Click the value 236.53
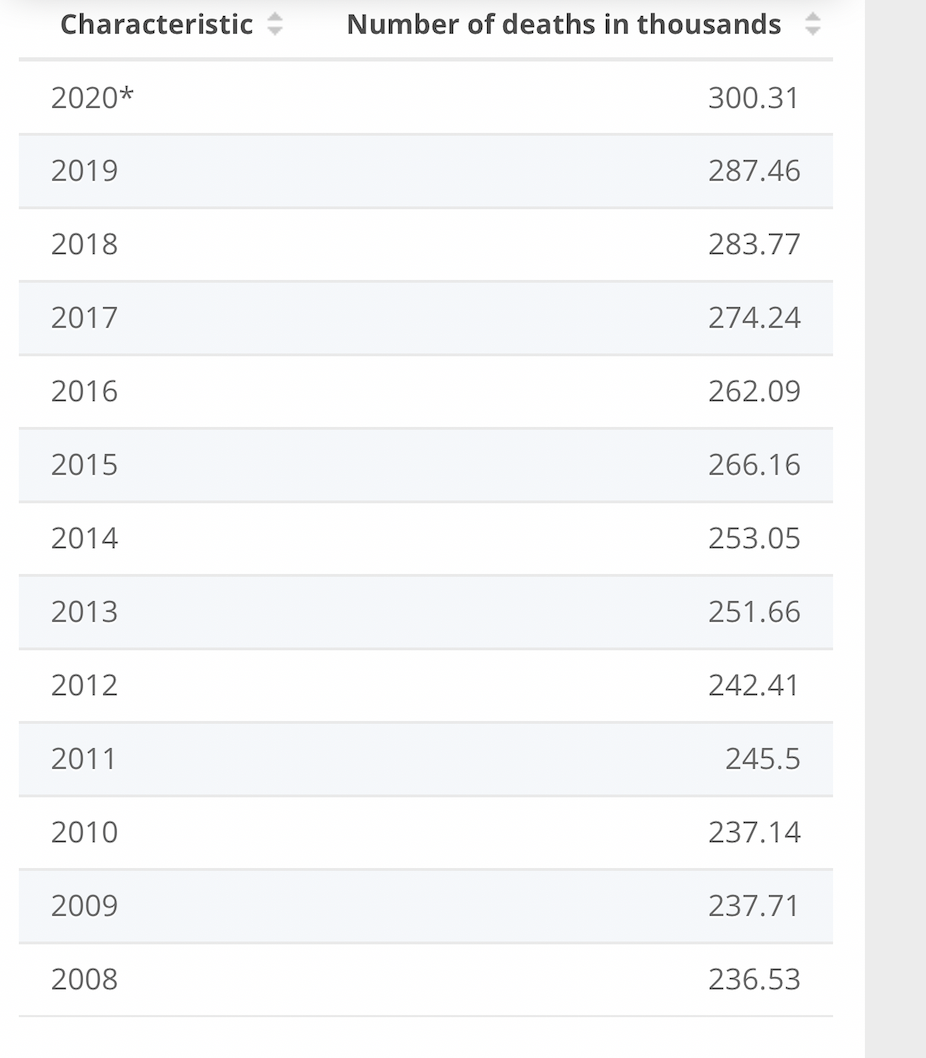Screen dimensions: 926x1058 (754, 979)
